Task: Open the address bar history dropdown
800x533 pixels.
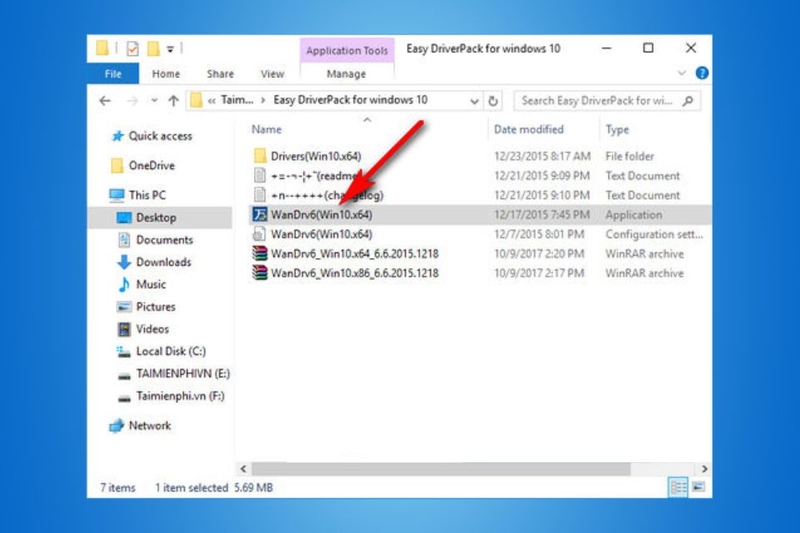Action: click(x=474, y=101)
